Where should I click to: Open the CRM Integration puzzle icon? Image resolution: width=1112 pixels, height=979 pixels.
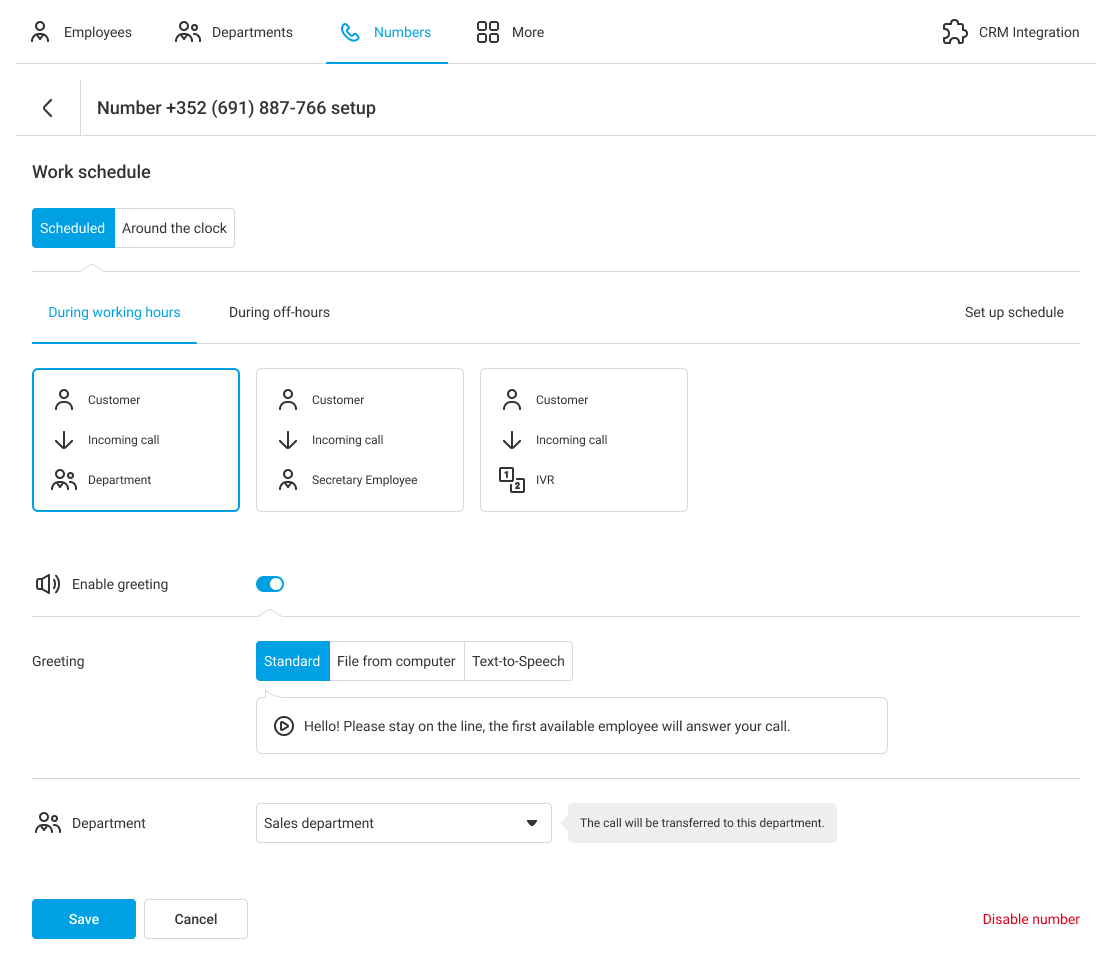coord(955,32)
